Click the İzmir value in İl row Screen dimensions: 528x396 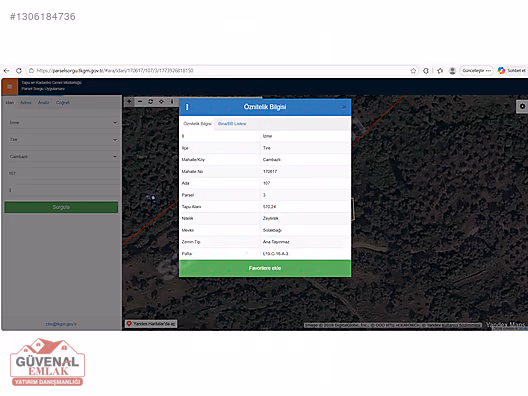pos(267,136)
